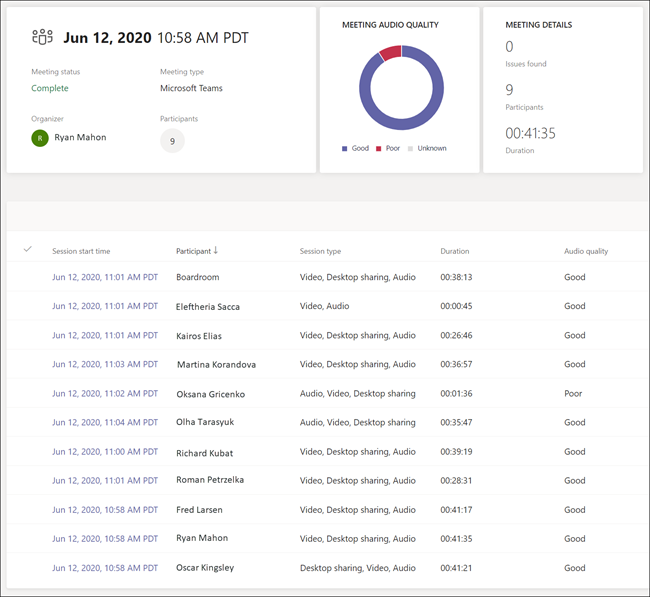Click the select-all checkmark in table header
The height and width of the screenshot is (597, 650).
coord(27,249)
